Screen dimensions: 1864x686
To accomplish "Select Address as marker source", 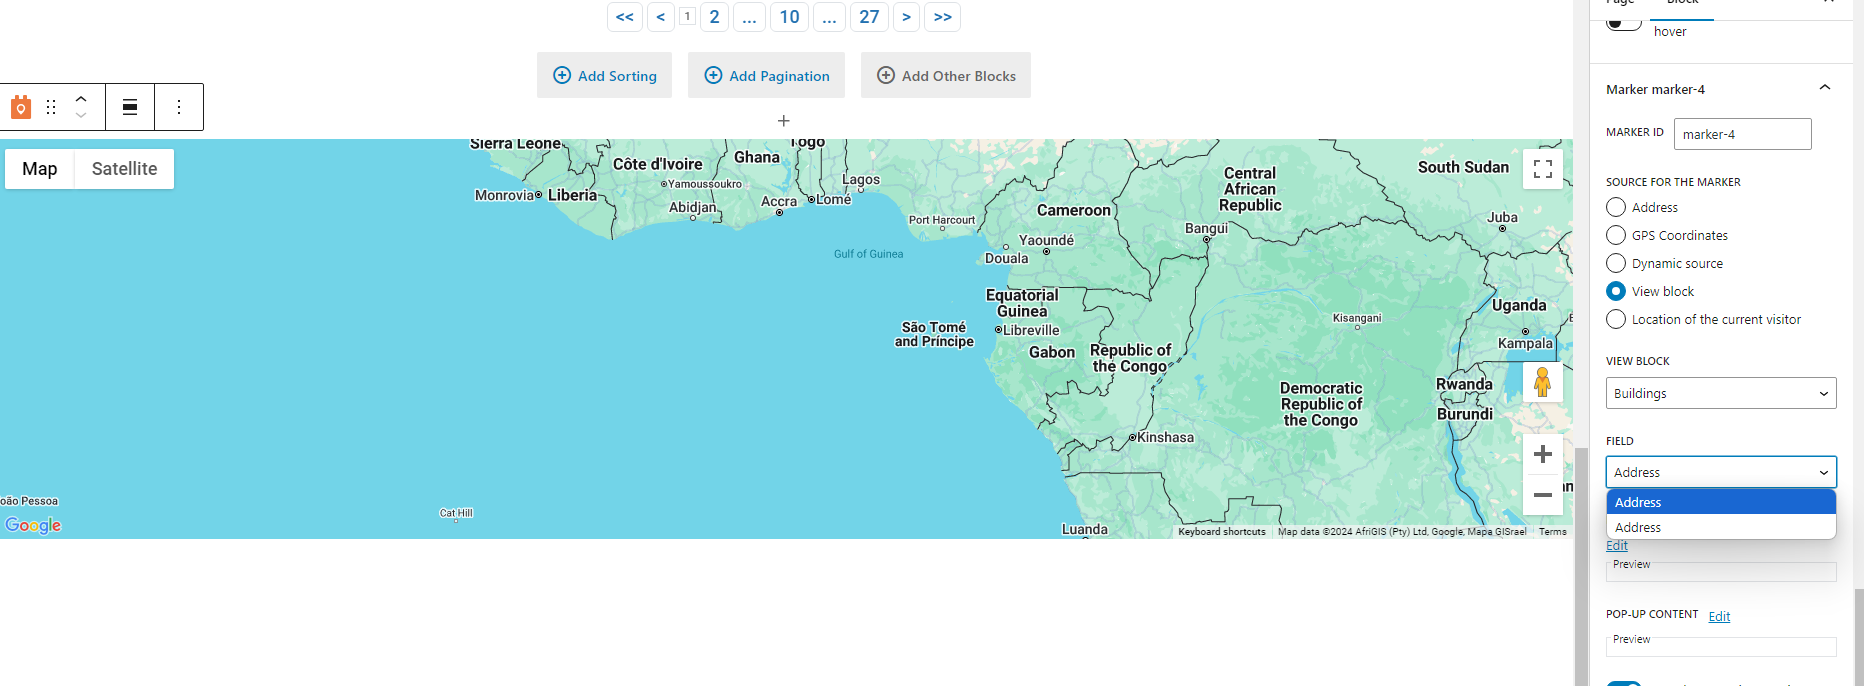I will point(1616,207).
